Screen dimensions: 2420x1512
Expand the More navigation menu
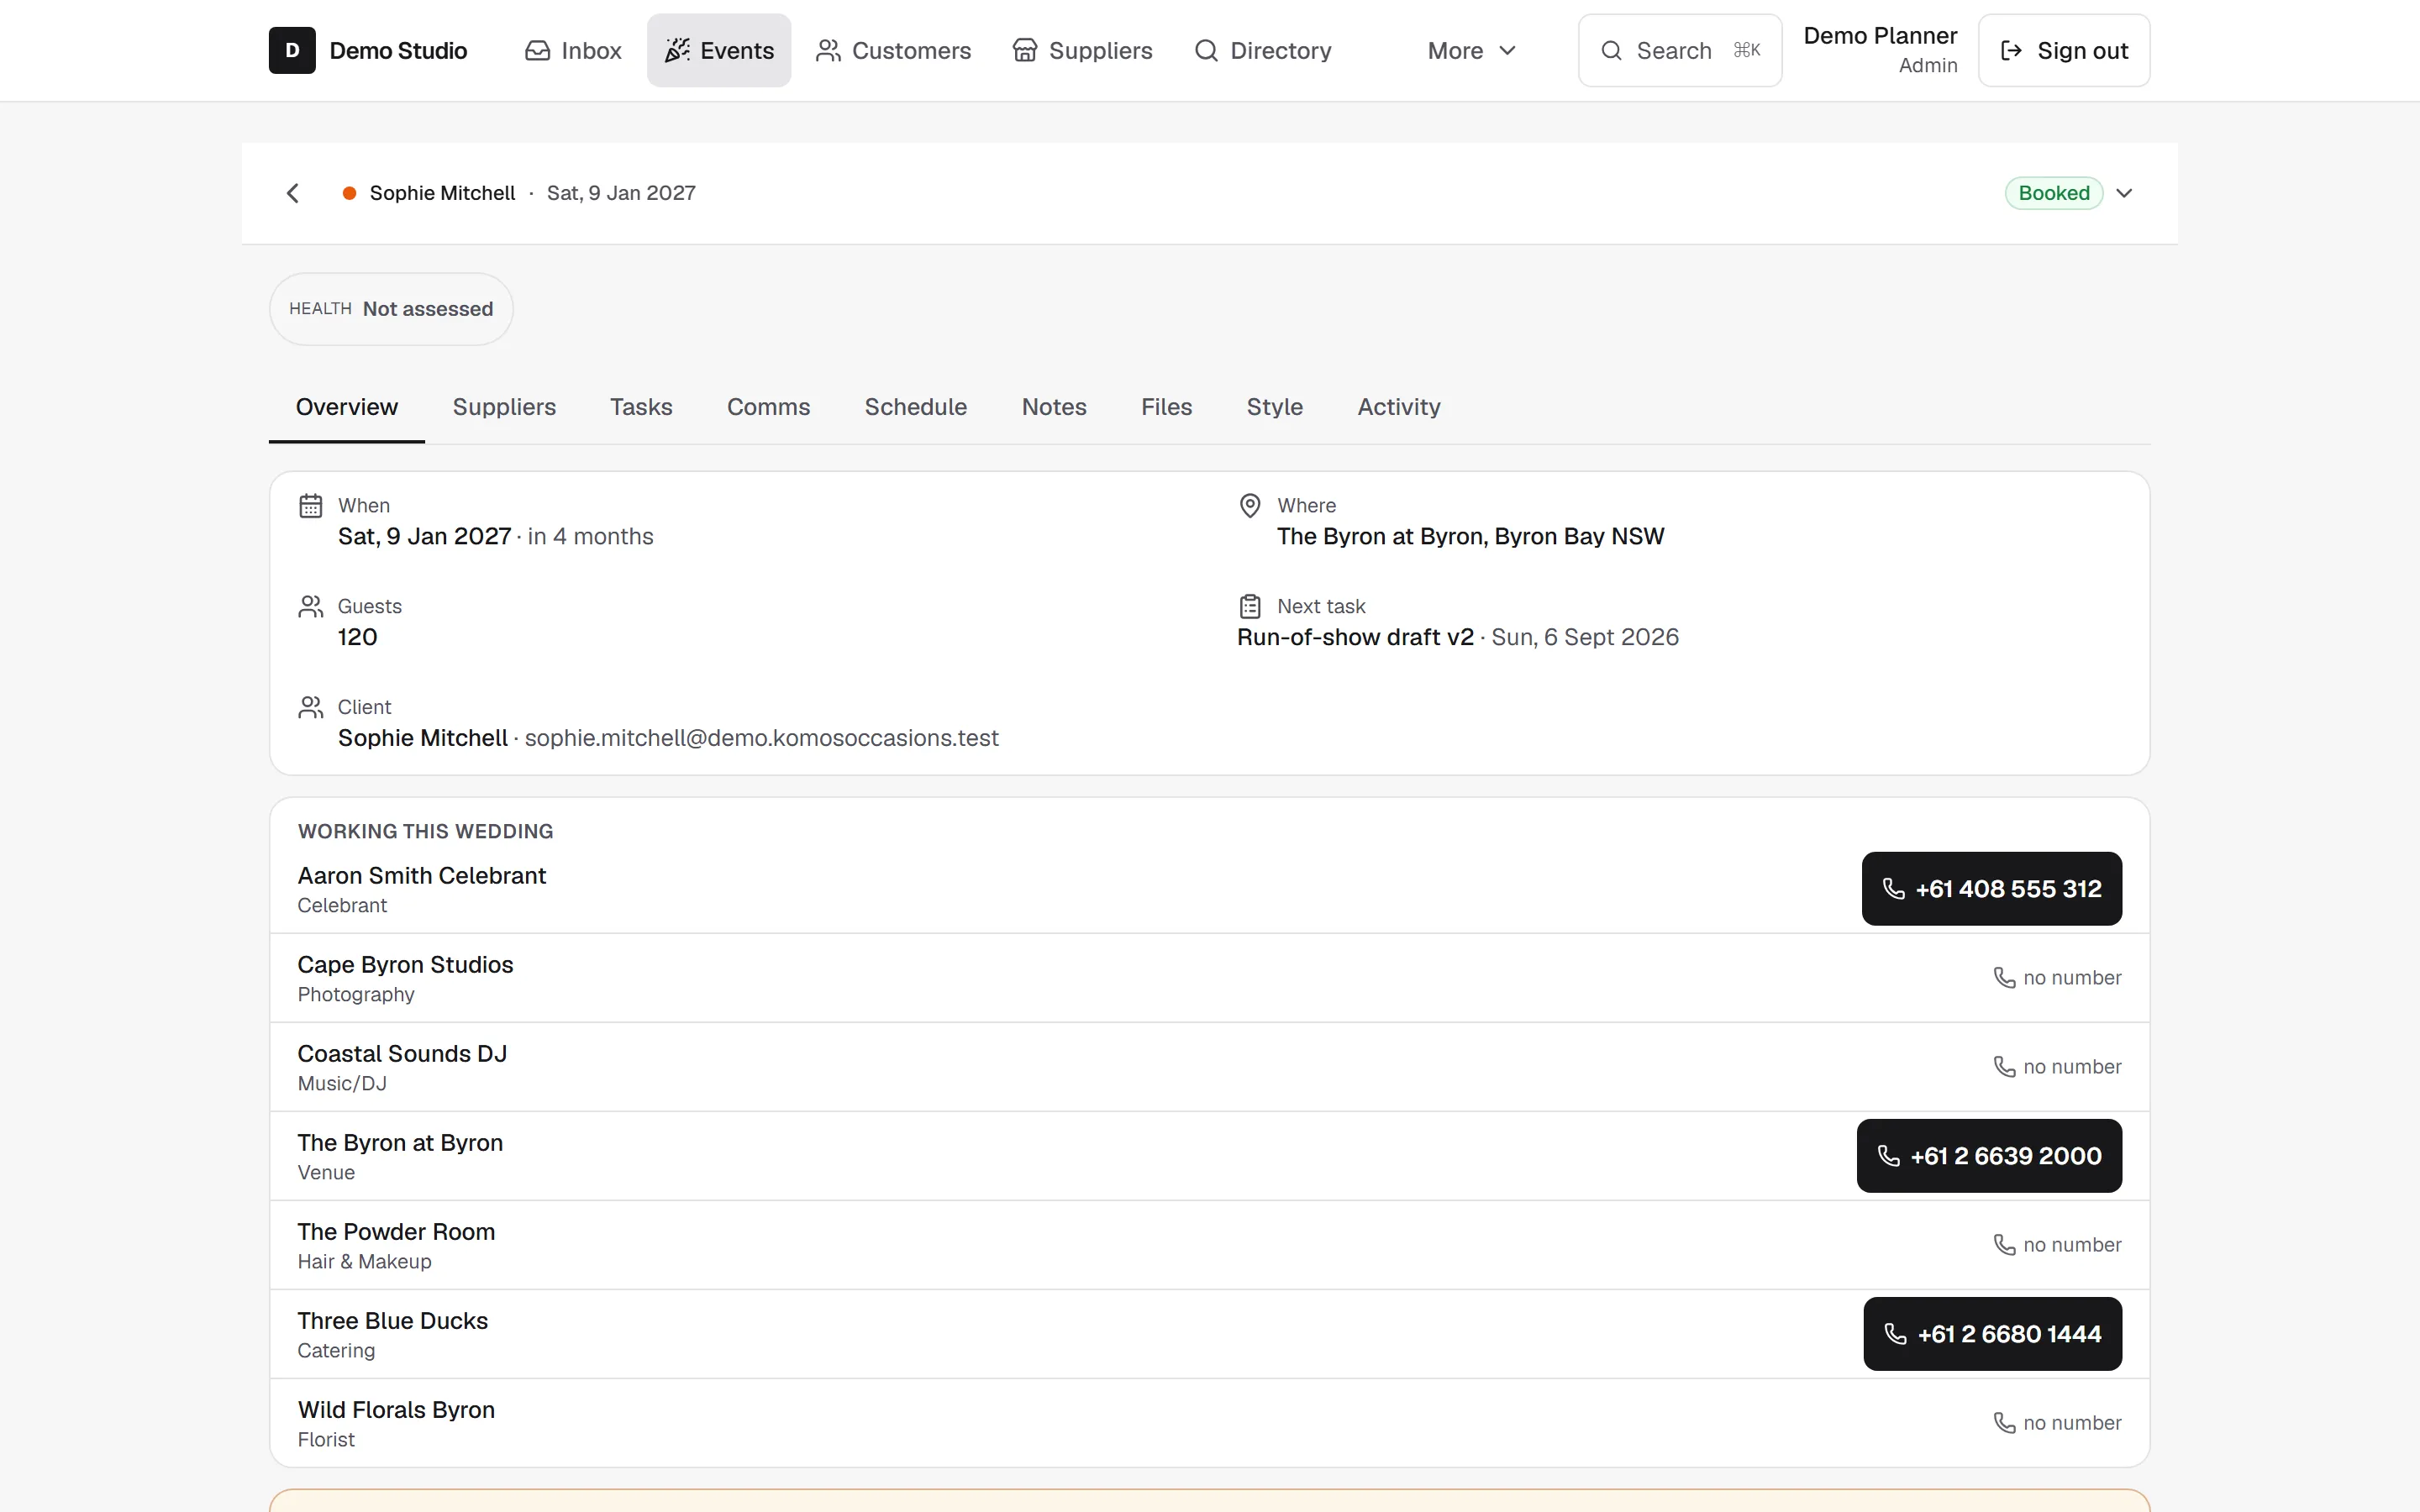coord(1472,51)
